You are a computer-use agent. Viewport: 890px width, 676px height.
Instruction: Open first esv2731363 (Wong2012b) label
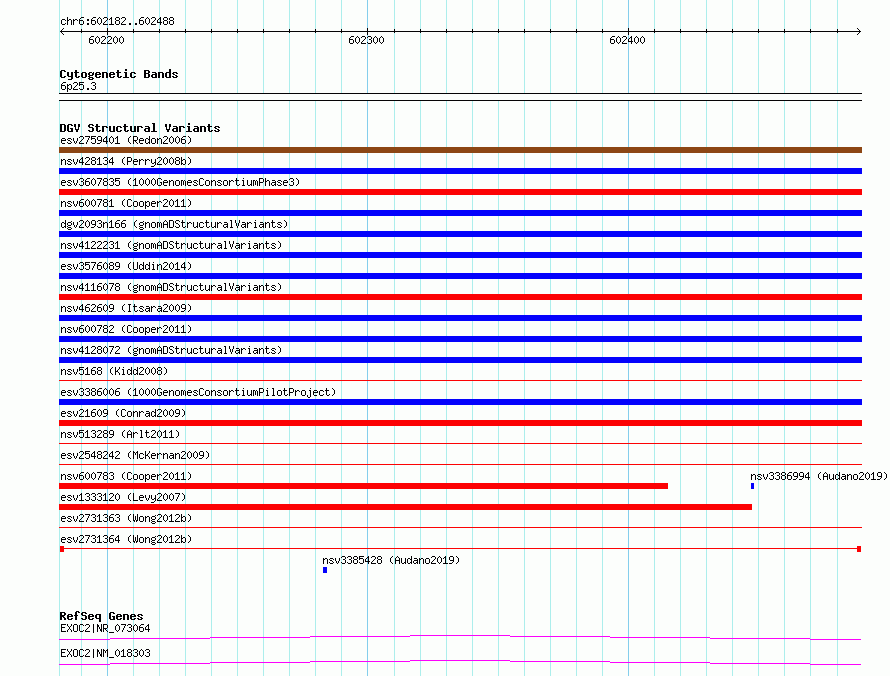tap(126, 518)
